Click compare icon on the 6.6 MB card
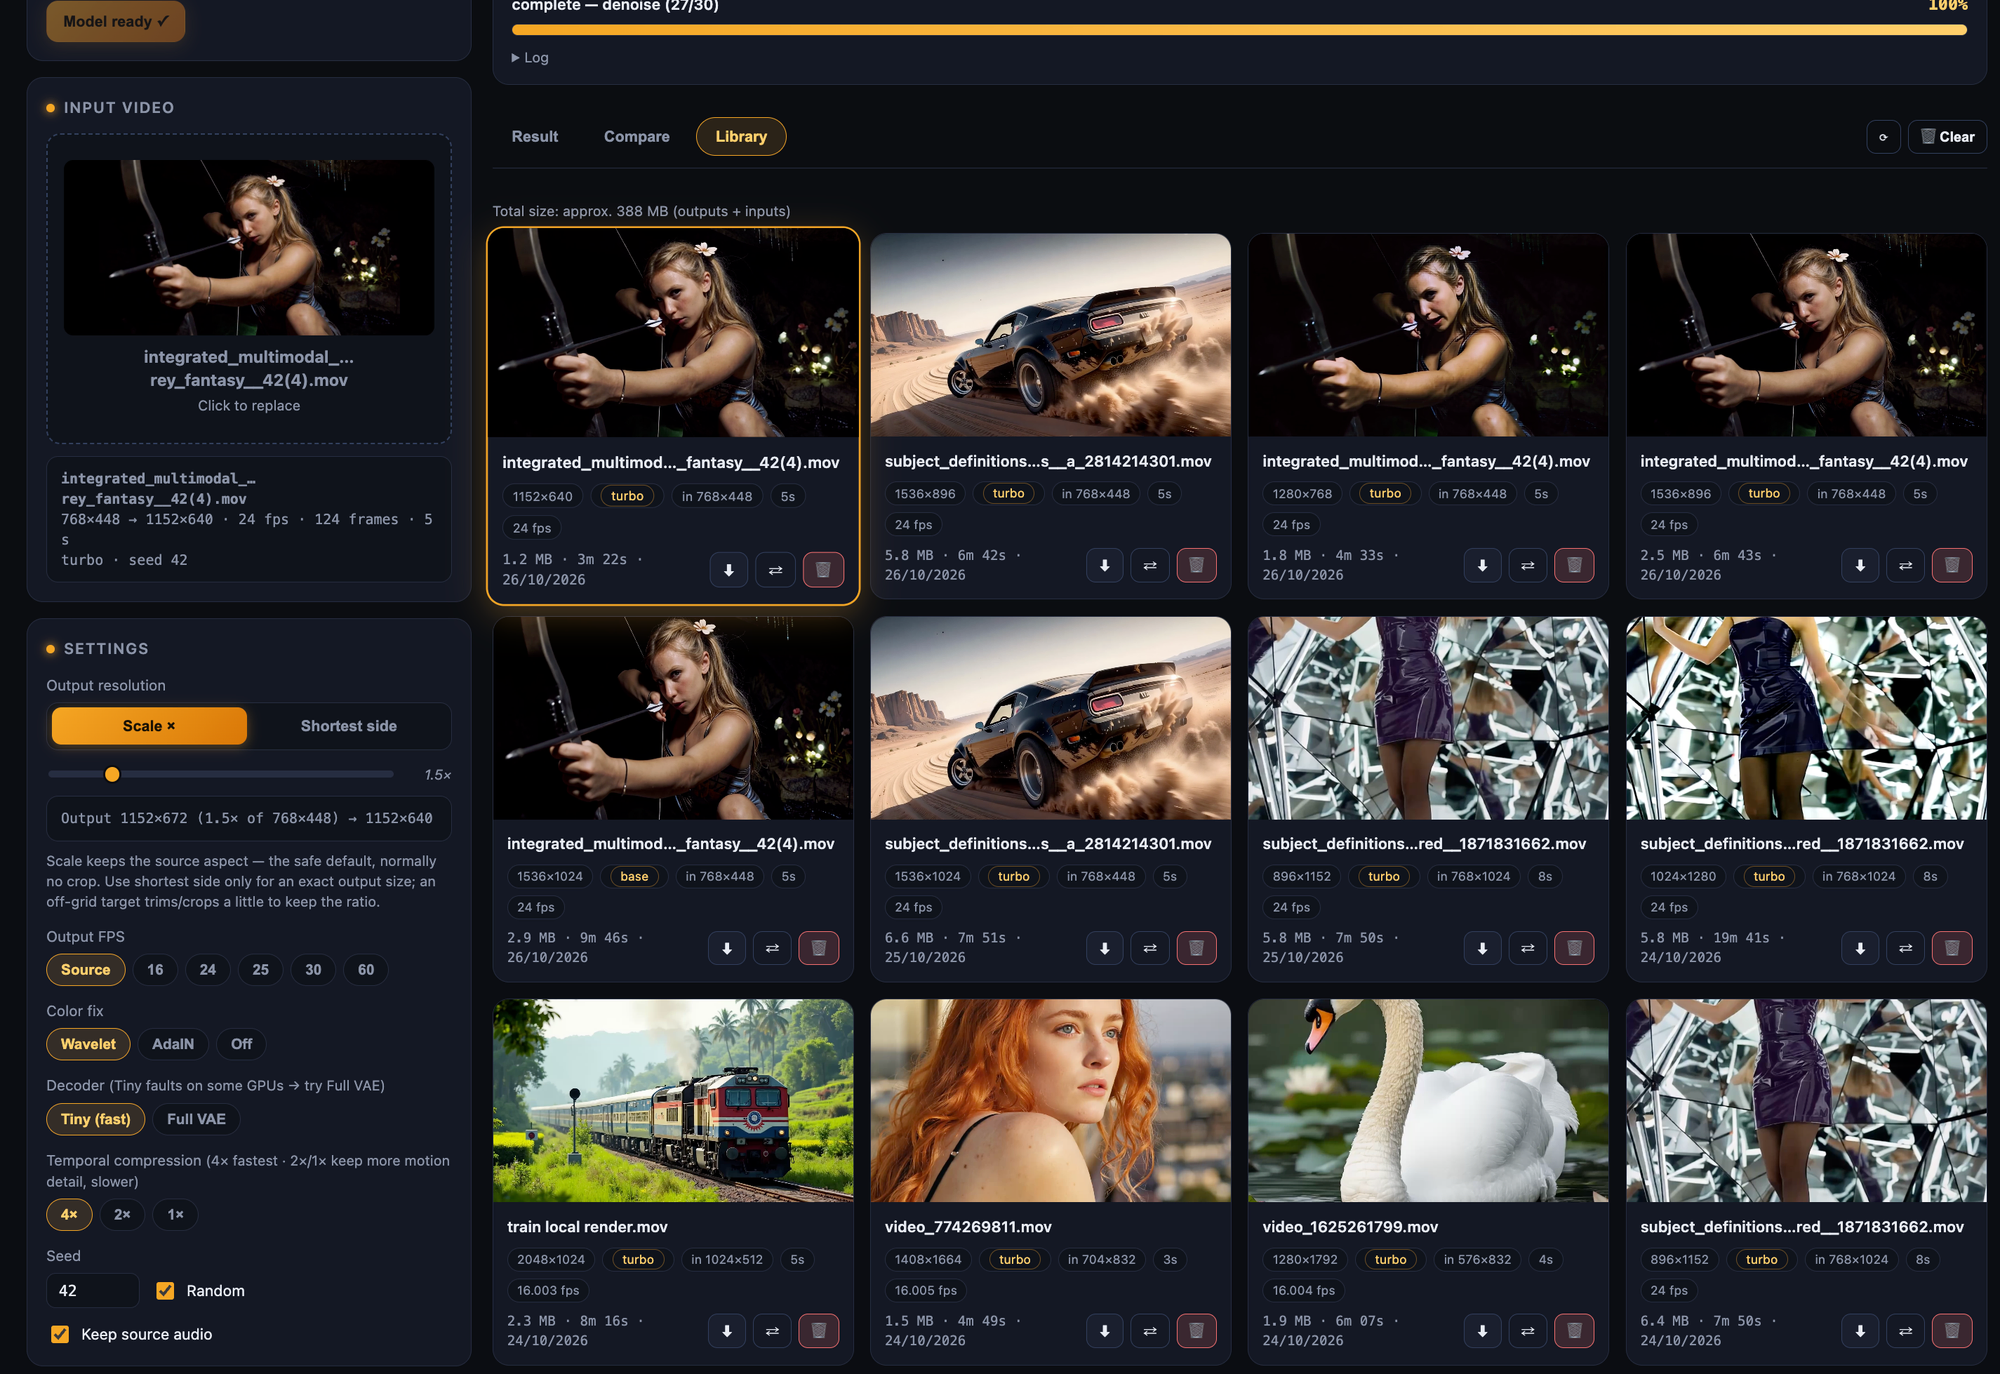Image resolution: width=2000 pixels, height=1374 pixels. [1150, 948]
